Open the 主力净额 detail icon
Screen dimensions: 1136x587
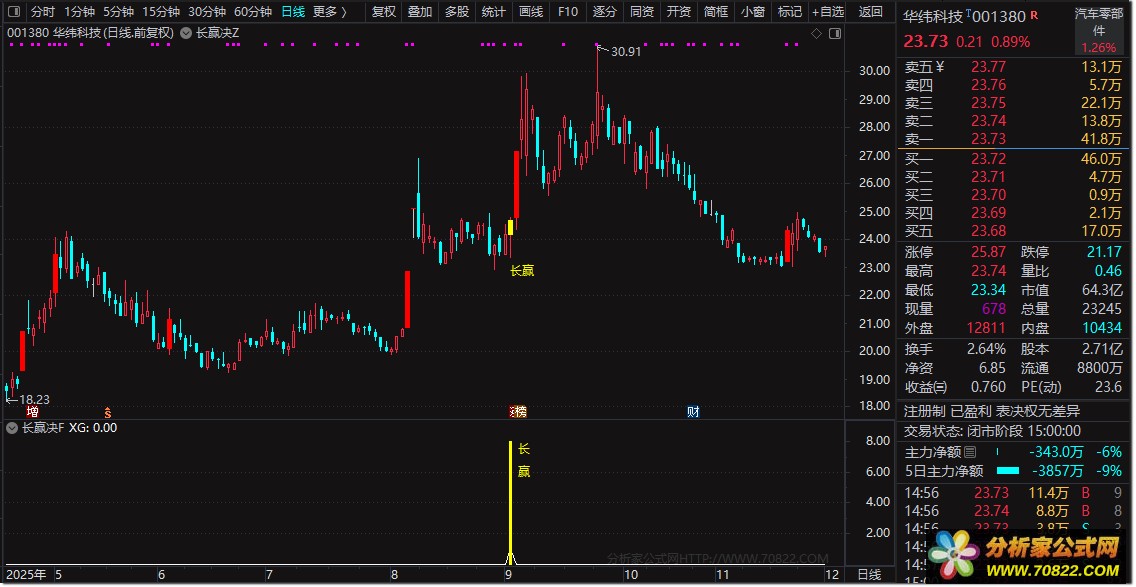pyautogui.click(x=970, y=452)
